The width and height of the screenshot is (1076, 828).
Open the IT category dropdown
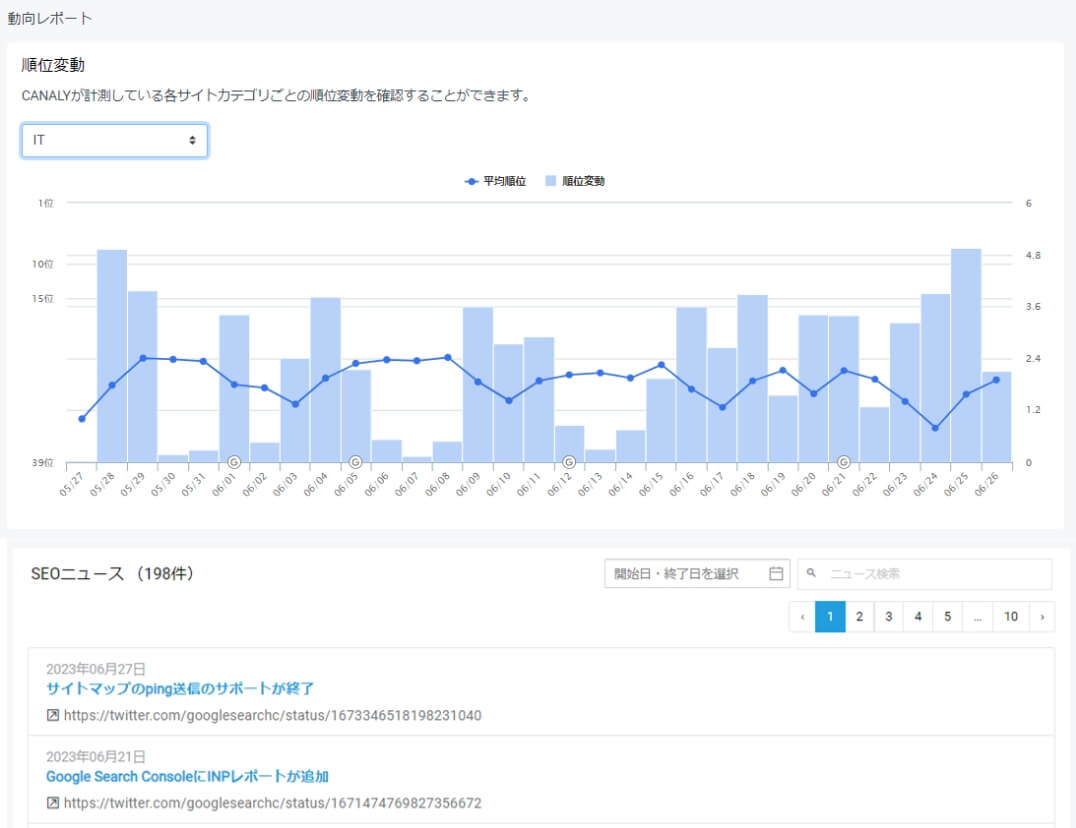coord(113,141)
